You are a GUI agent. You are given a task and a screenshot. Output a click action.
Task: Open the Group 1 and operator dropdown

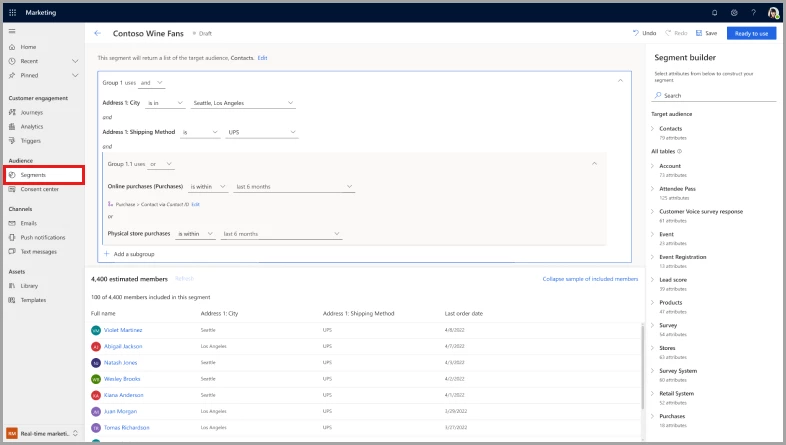(151, 83)
